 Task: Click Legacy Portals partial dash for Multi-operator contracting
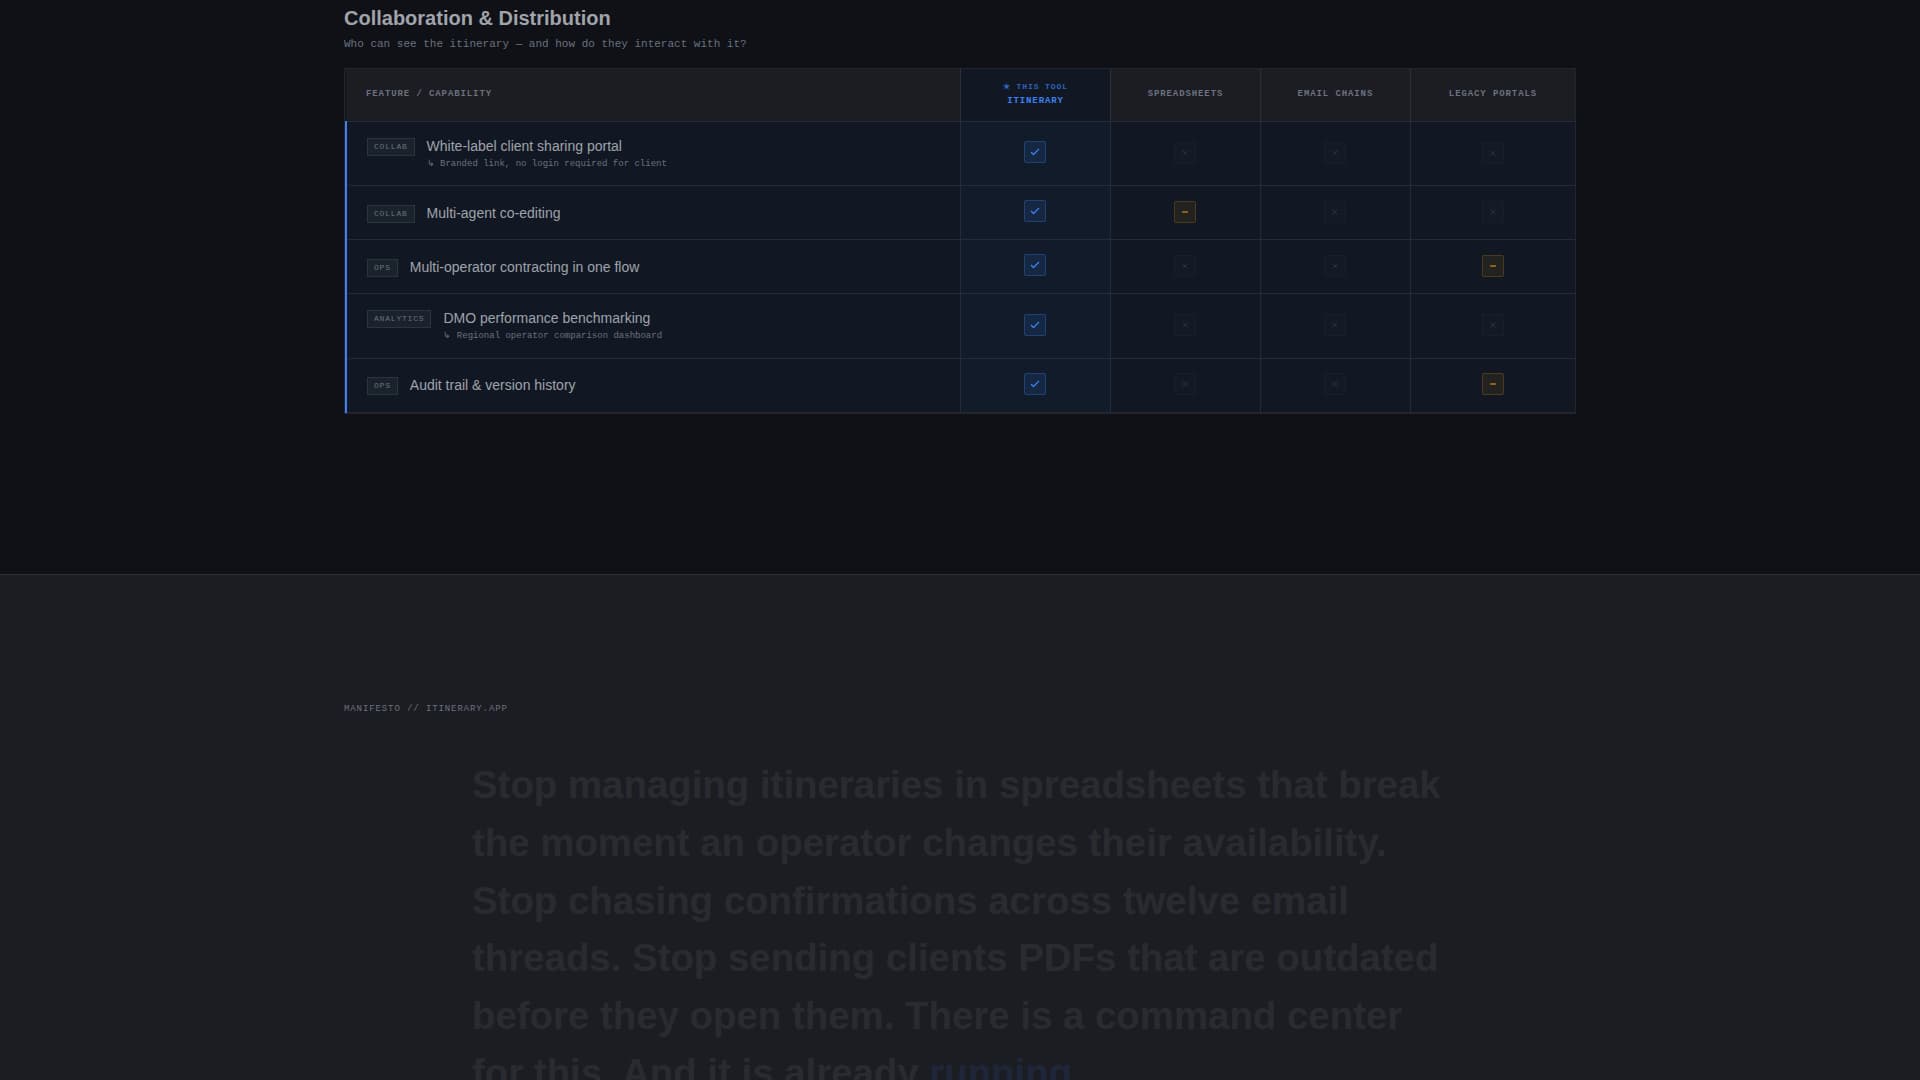(x=1493, y=266)
